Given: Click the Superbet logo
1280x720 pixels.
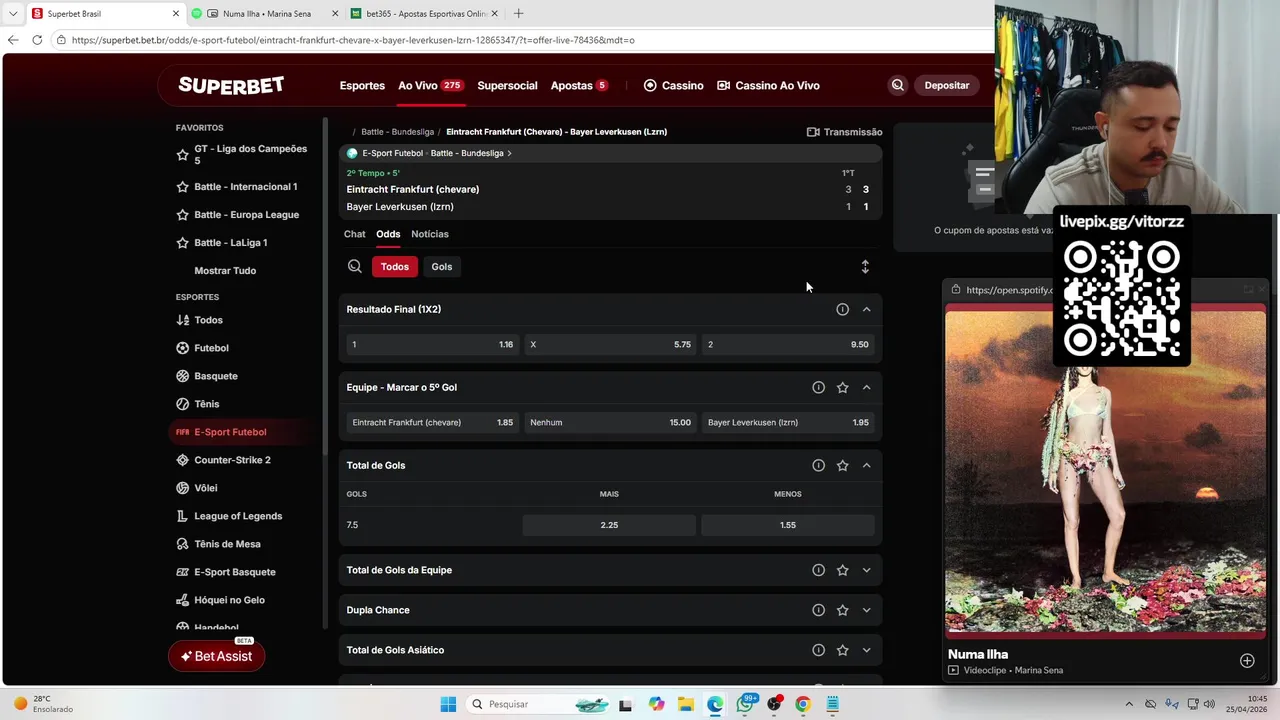Looking at the screenshot, I should [x=231, y=85].
